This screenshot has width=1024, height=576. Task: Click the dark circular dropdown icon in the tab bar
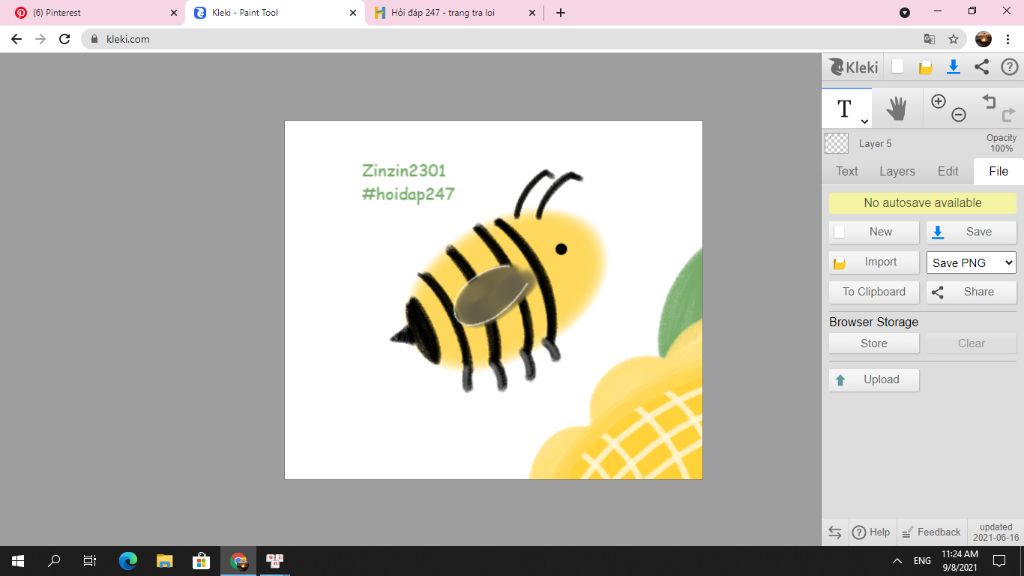click(x=904, y=12)
